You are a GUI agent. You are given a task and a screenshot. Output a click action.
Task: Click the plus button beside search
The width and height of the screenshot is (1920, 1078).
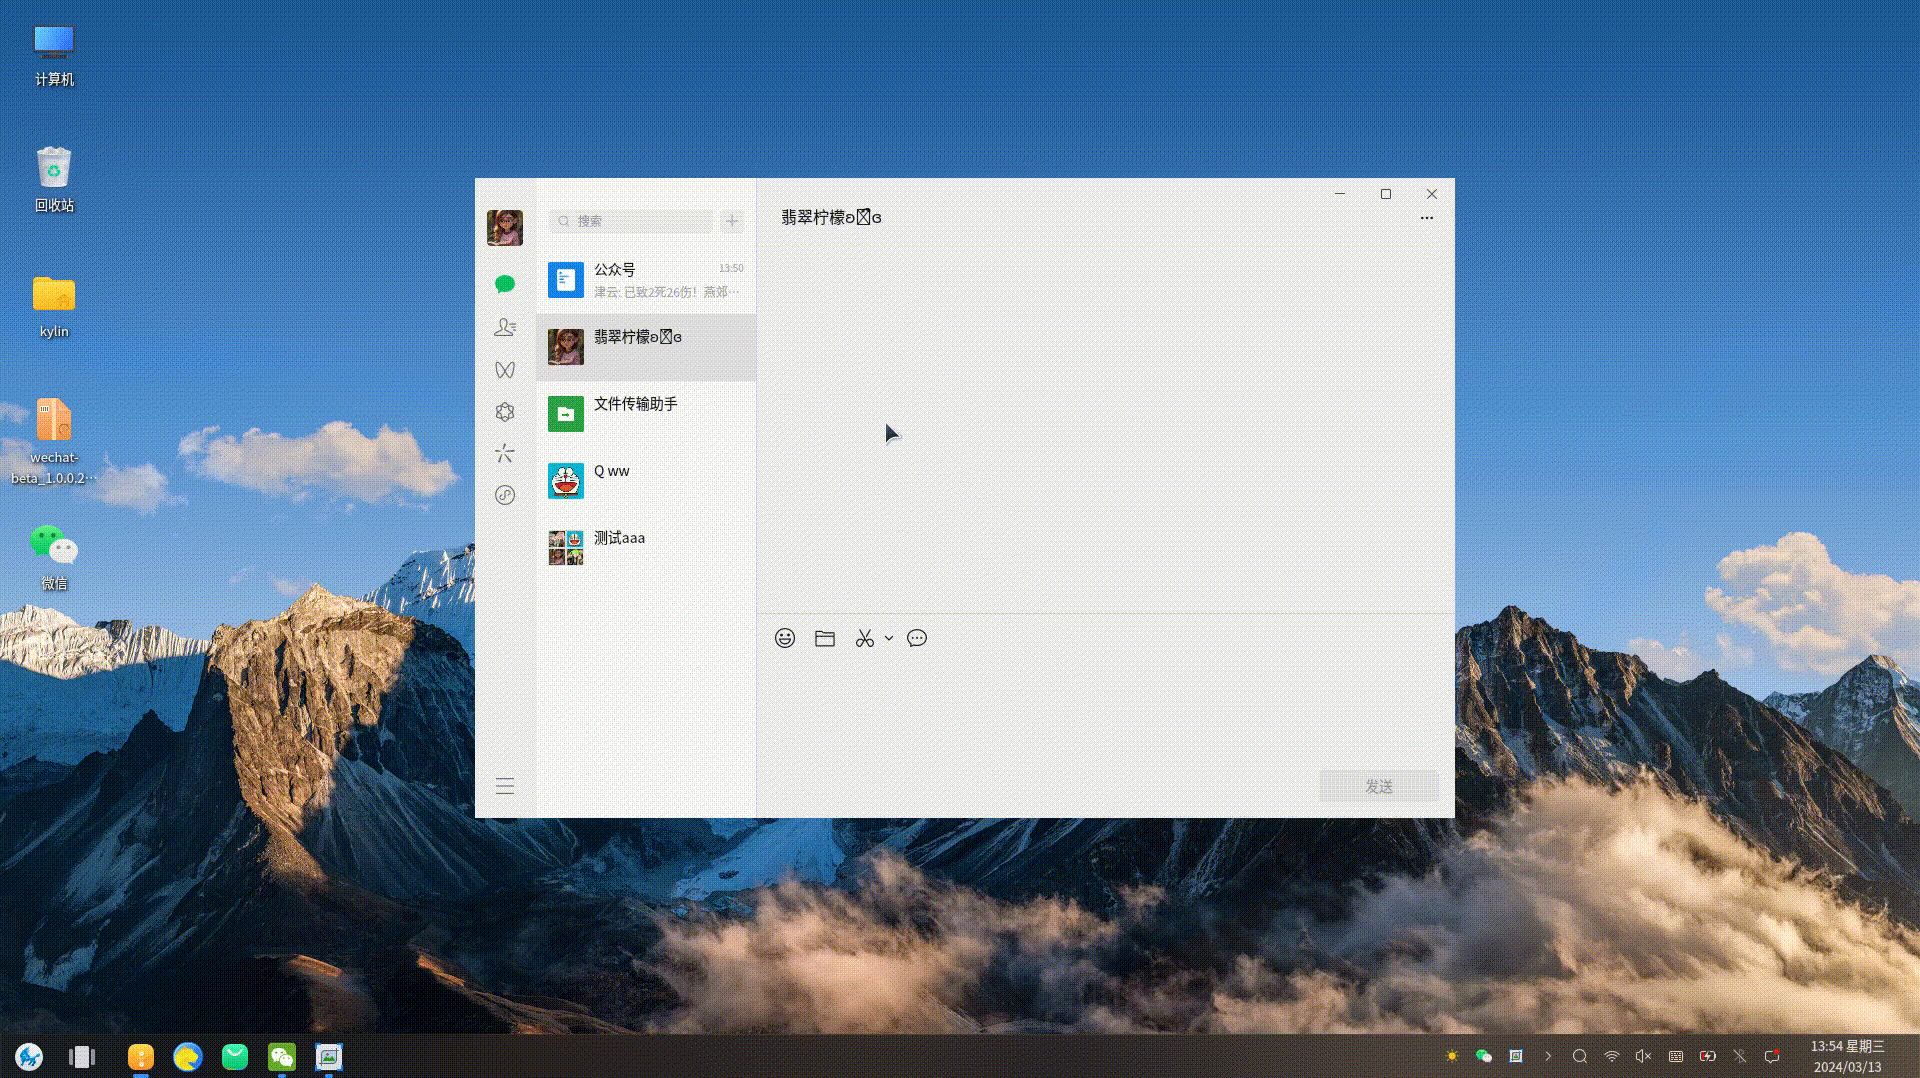(732, 221)
